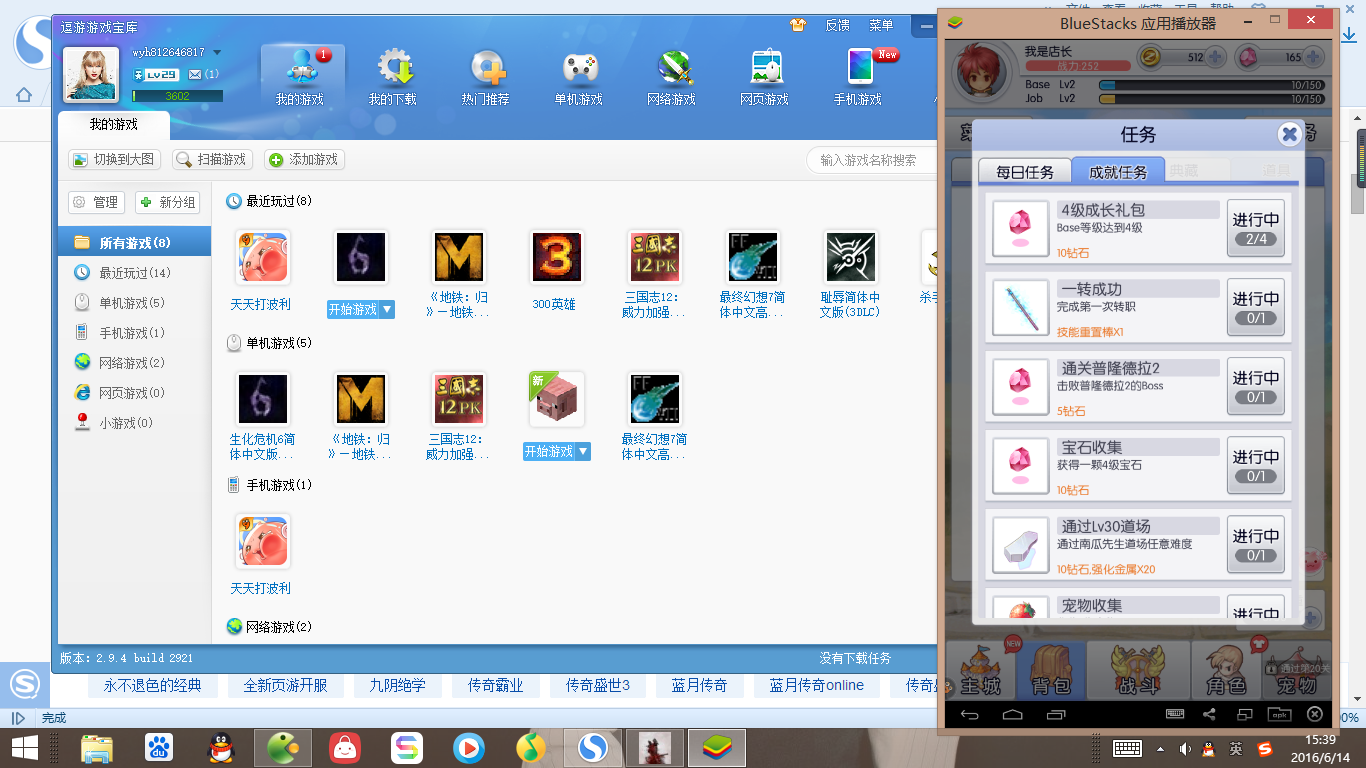1366x768 pixels.
Task: Click BlueStacks share icon
Action: pyautogui.click(x=1209, y=714)
